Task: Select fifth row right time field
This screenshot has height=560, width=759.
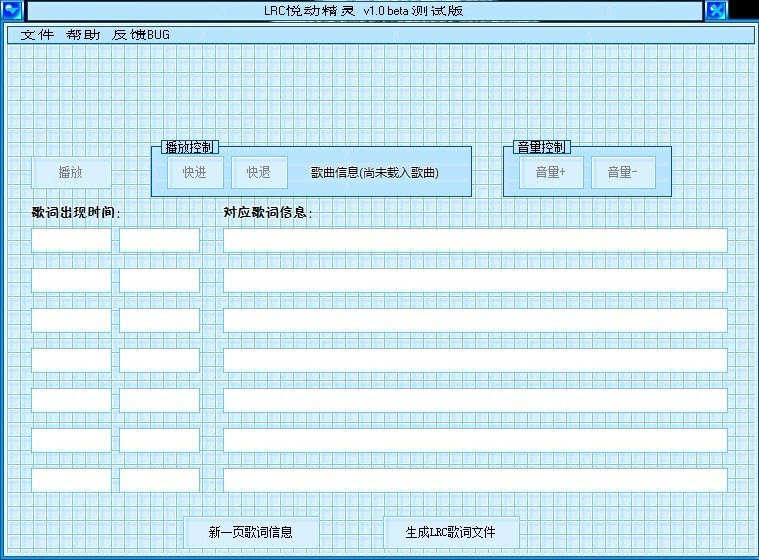Action: click(x=159, y=400)
